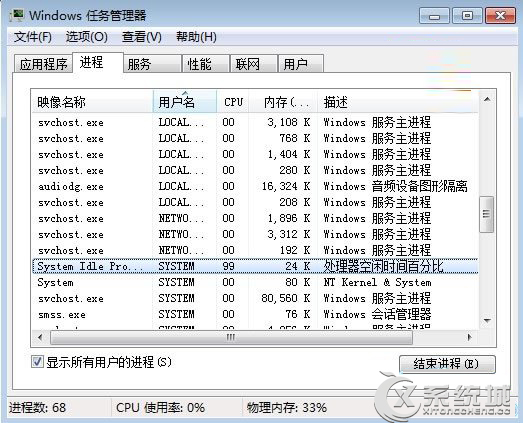This screenshot has width=523, height=423.
Task: Click the horizontal scrollbar left arrow
Action: [40, 337]
